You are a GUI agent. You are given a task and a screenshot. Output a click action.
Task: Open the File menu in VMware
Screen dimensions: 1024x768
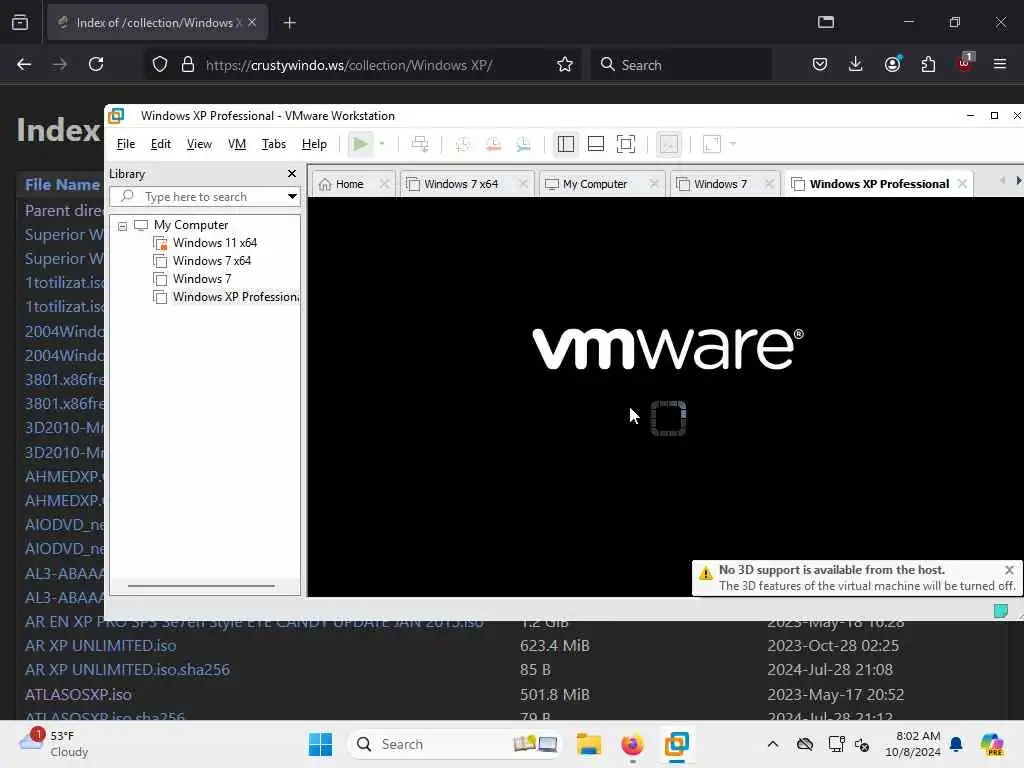point(125,144)
